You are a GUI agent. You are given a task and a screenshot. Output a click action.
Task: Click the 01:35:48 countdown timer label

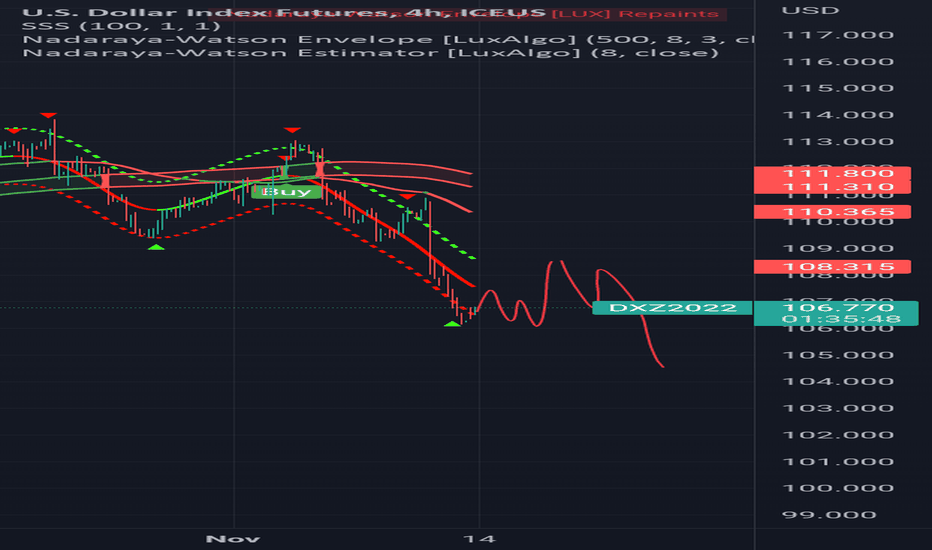842,319
